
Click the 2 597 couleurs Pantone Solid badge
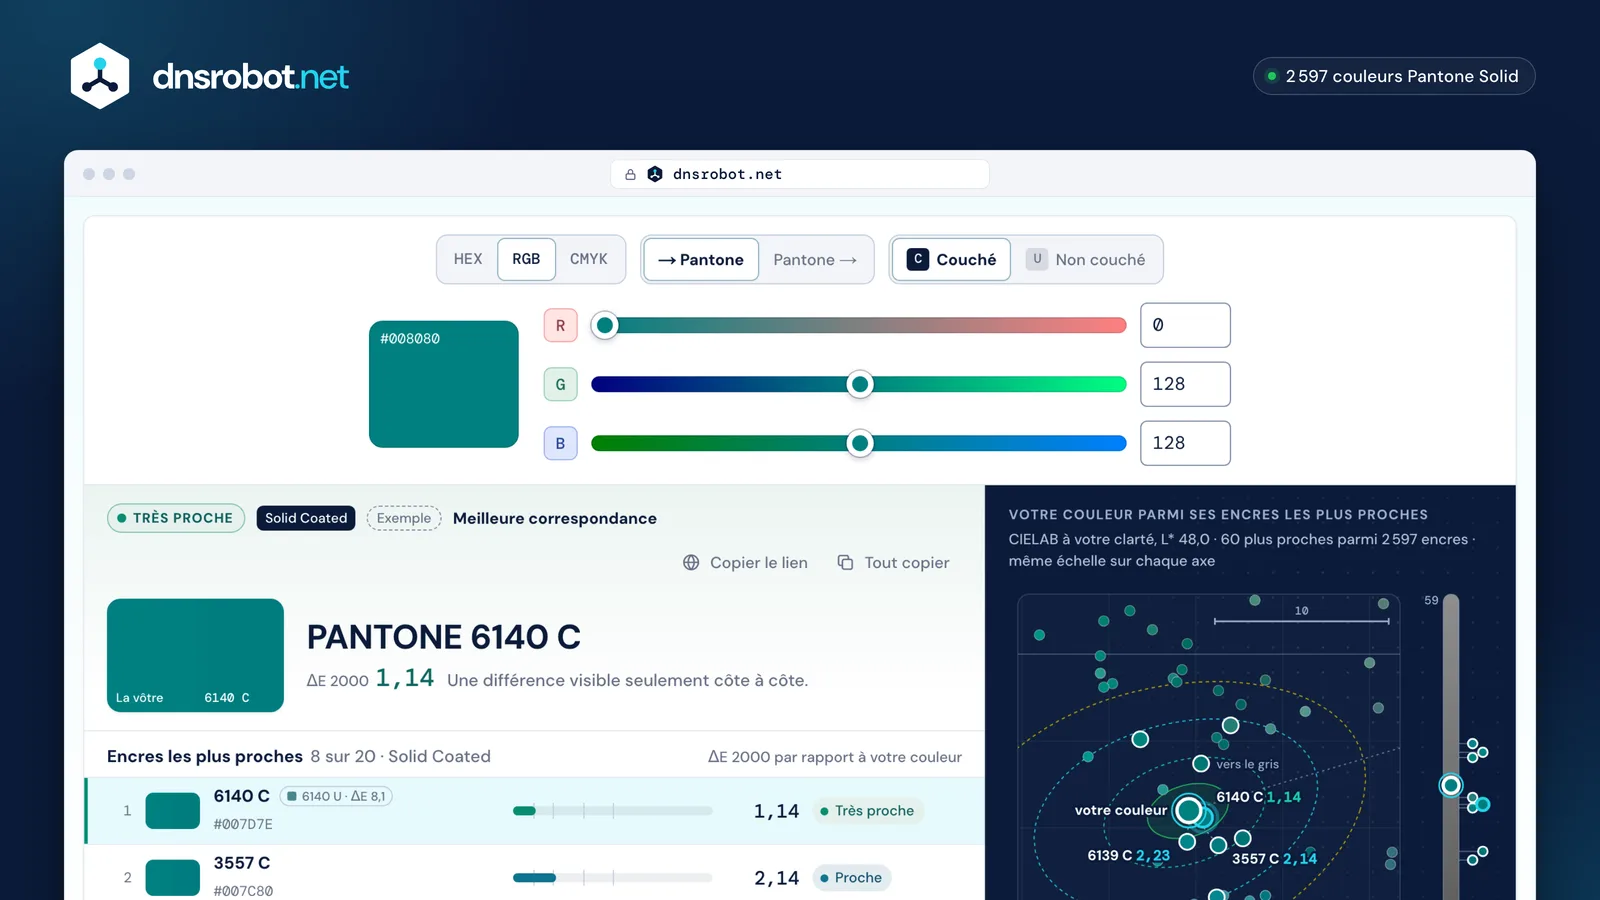[1394, 76]
